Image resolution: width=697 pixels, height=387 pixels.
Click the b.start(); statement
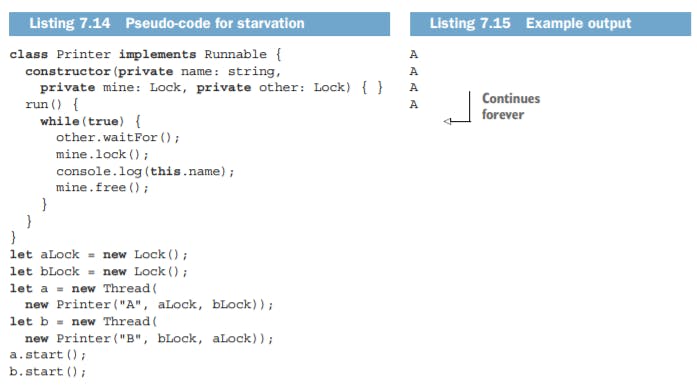(48, 371)
